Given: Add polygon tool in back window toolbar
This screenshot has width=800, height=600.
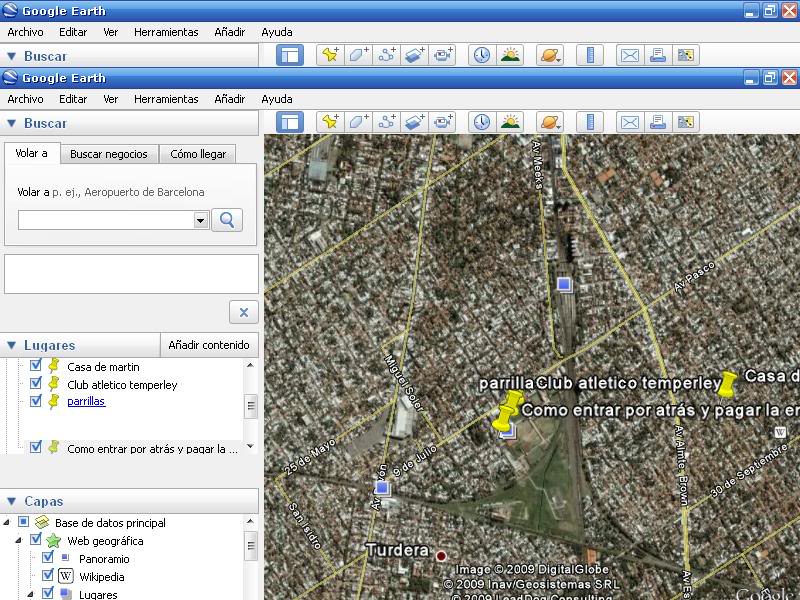Looking at the screenshot, I should (x=359, y=55).
